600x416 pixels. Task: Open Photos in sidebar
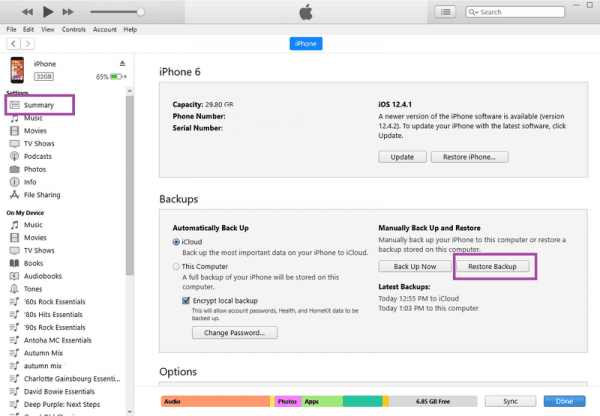35,169
